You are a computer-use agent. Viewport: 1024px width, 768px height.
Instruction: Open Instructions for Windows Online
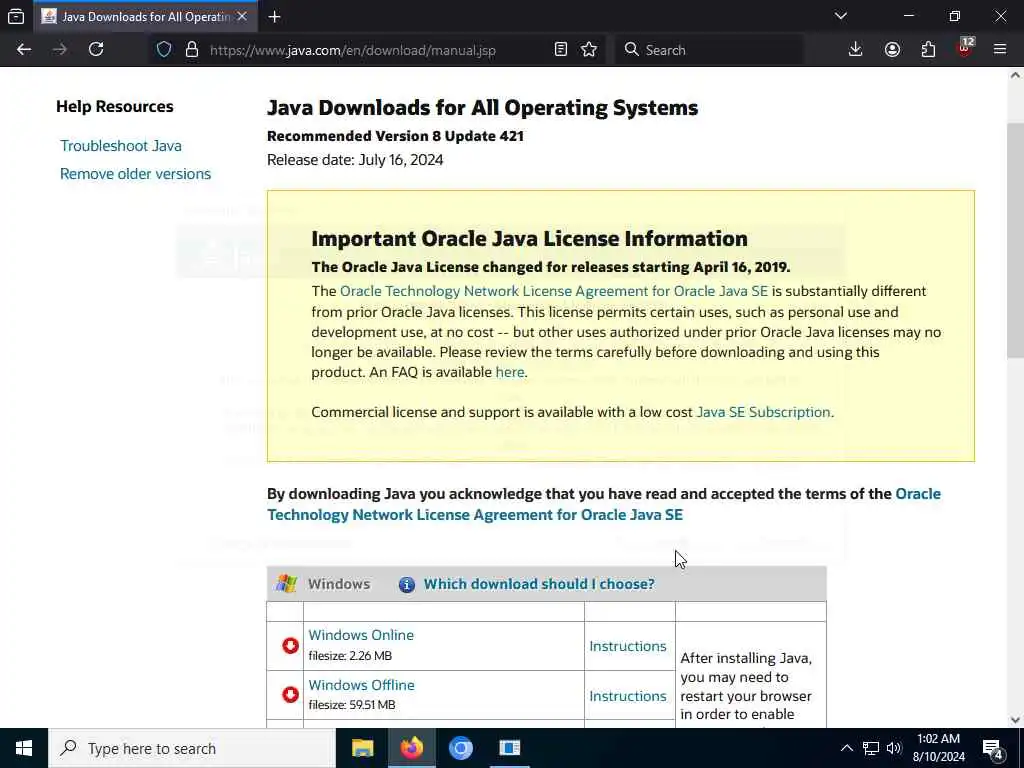pos(628,646)
